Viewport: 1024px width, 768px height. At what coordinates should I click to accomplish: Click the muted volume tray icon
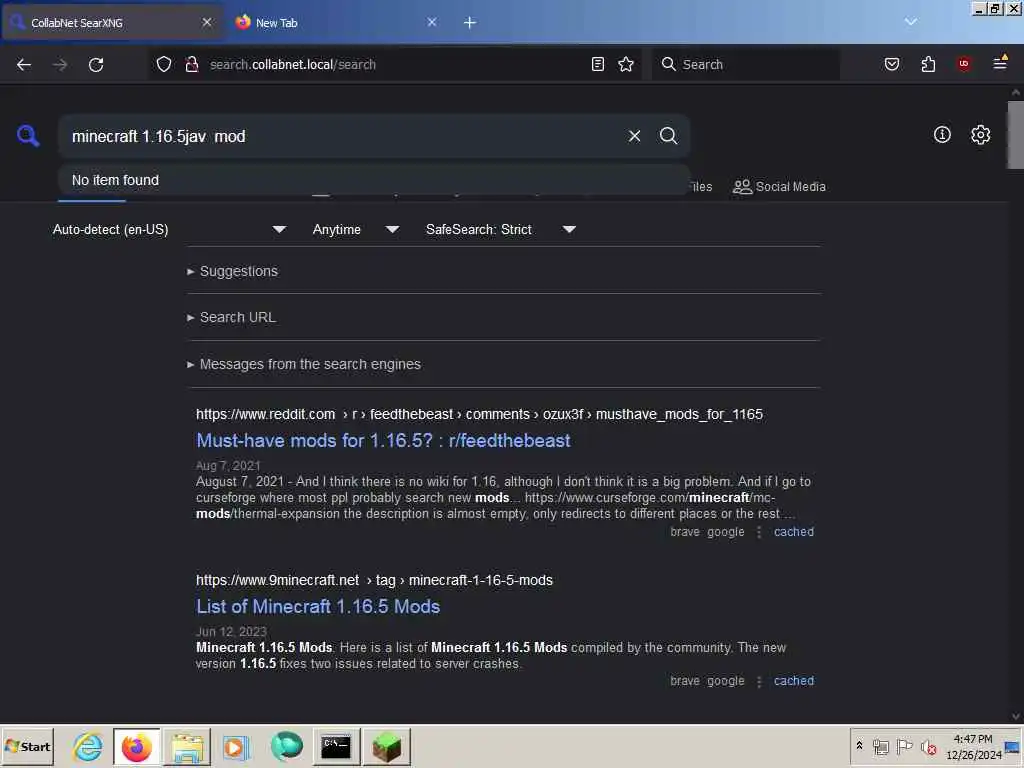[x=928, y=746]
